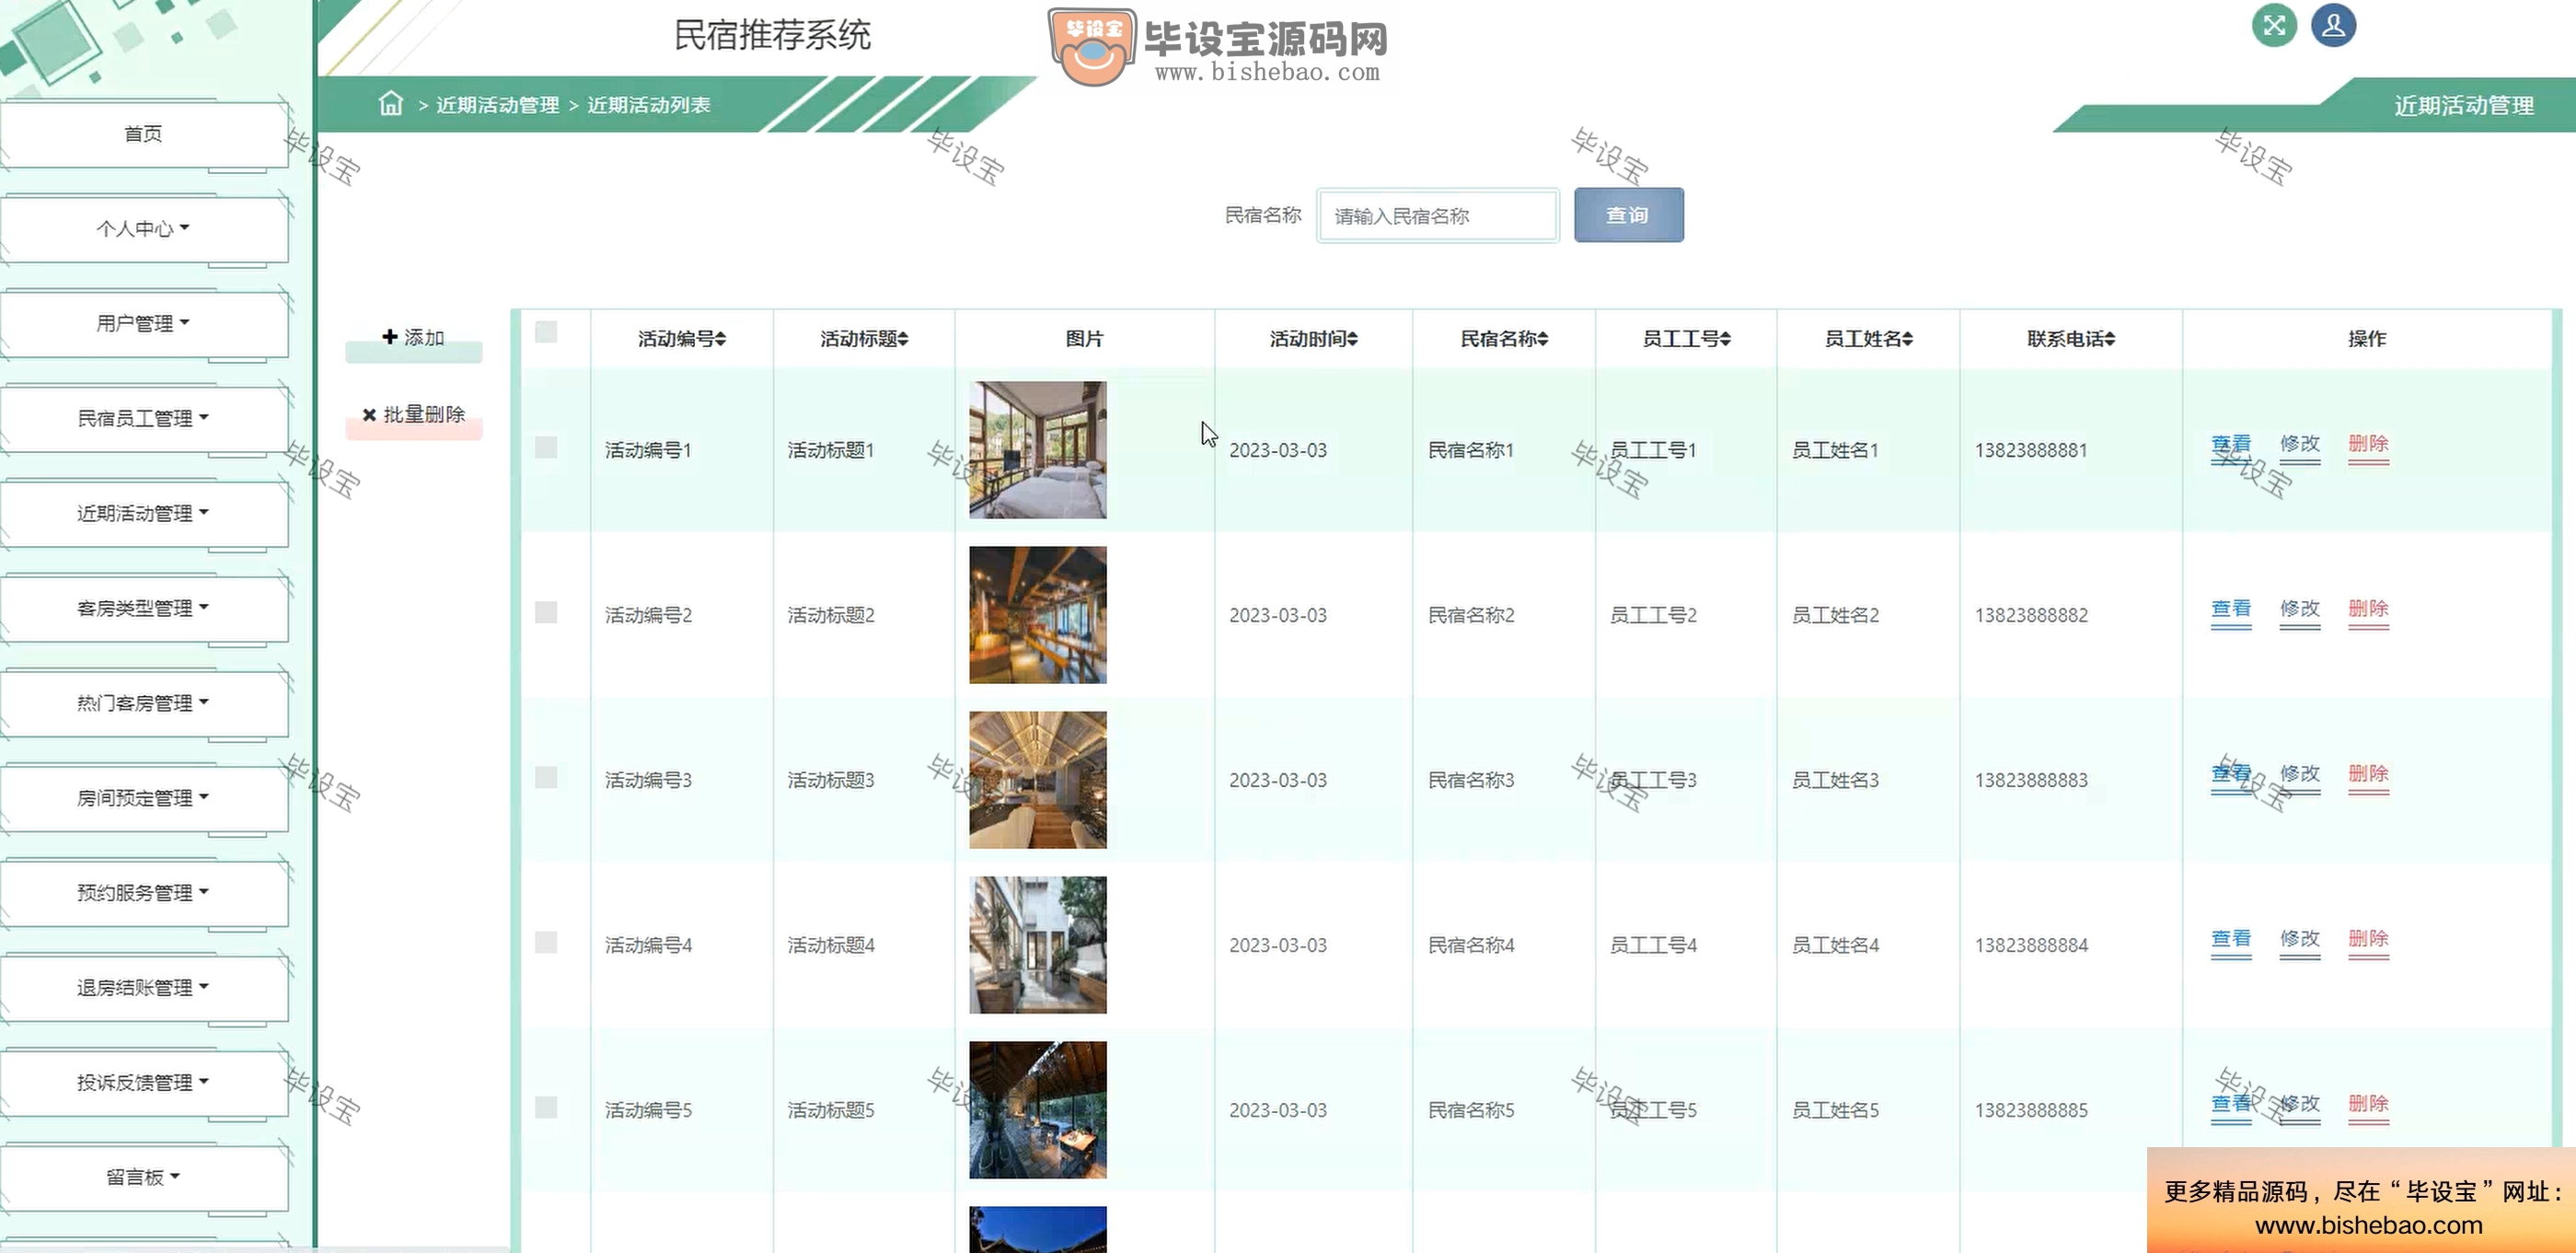Open the 留言板 sidebar menu
This screenshot has width=2576, height=1253.
tap(144, 1178)
